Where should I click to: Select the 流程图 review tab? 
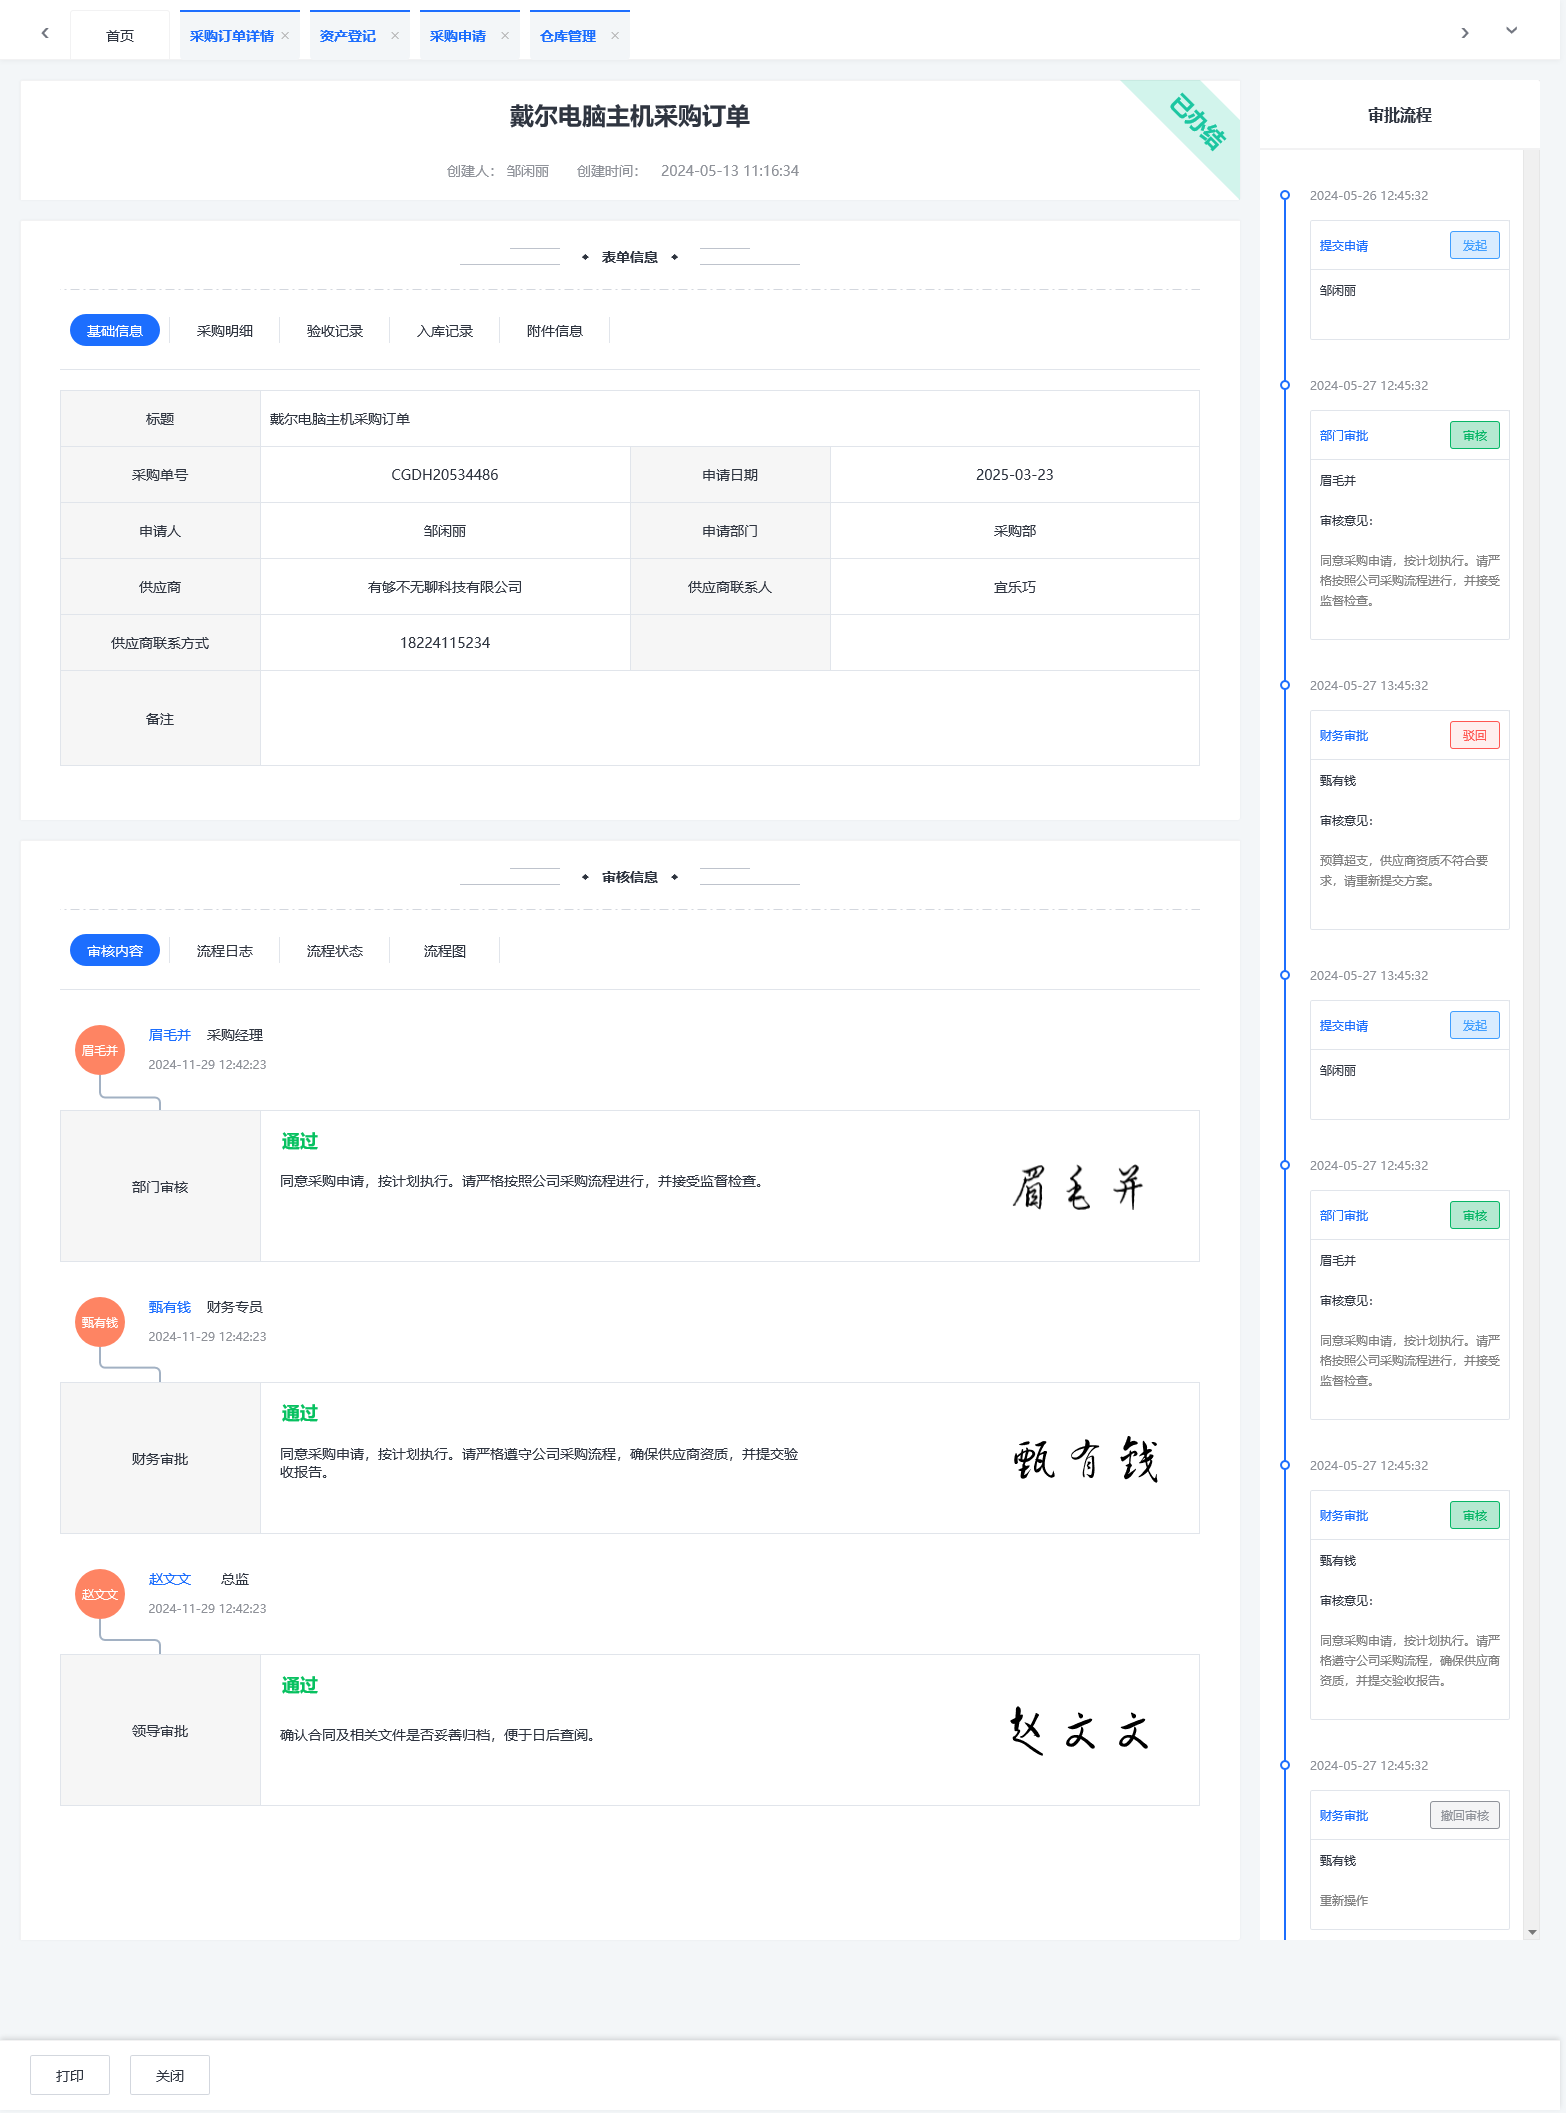(445, 951)
